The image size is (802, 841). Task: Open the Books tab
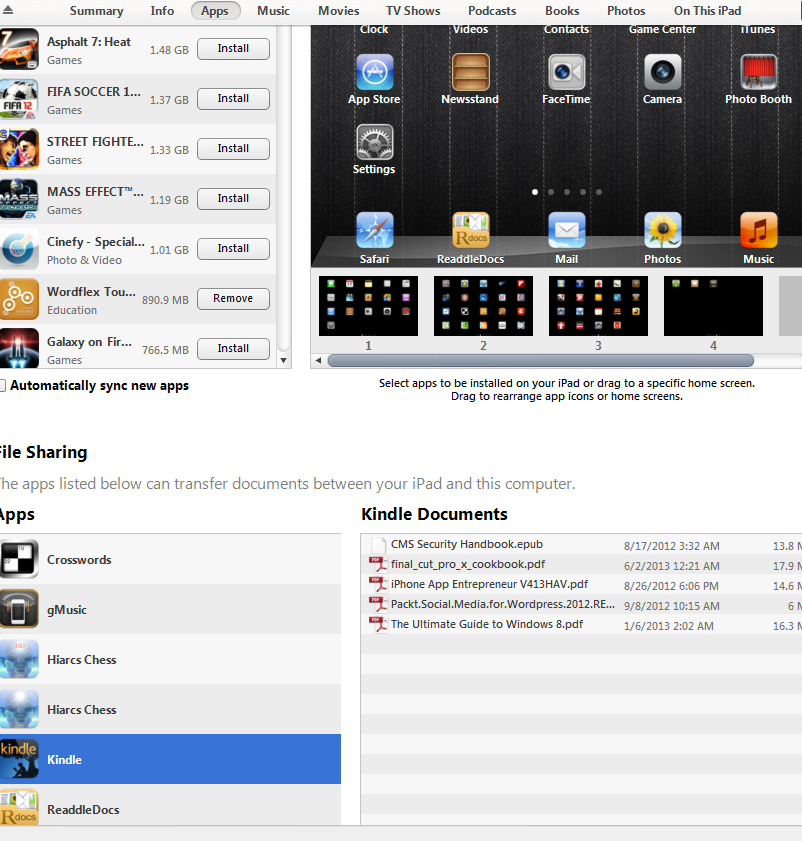point(562,11)
